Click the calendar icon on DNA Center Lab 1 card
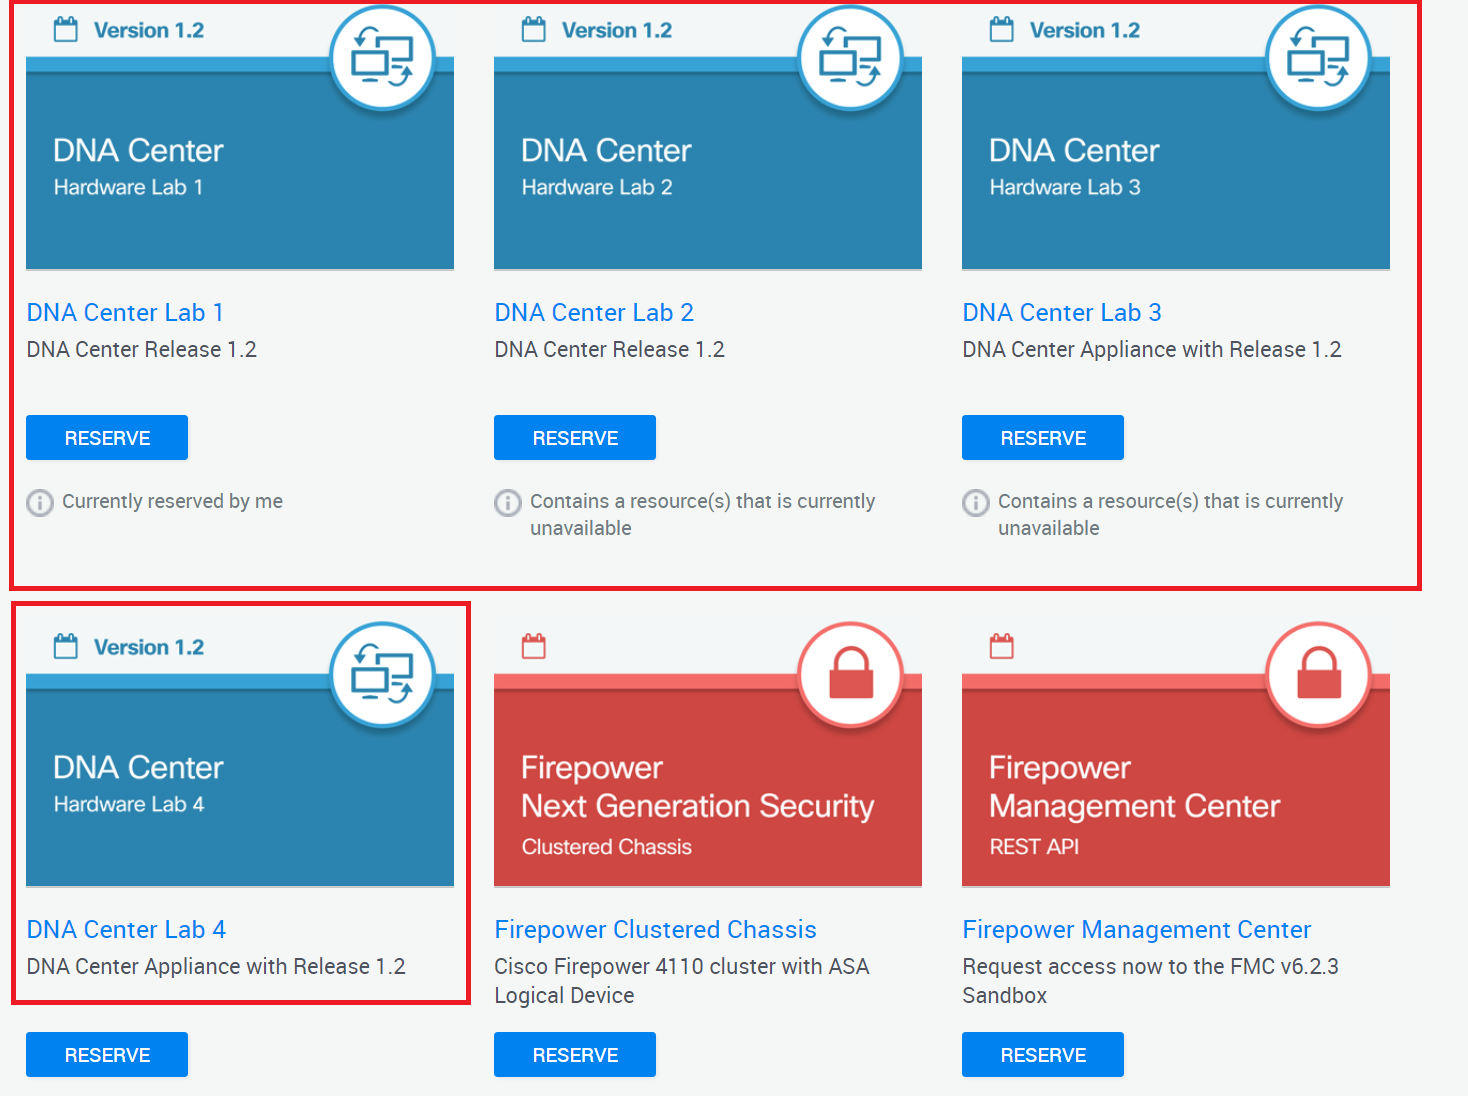 tap(66, 30)
